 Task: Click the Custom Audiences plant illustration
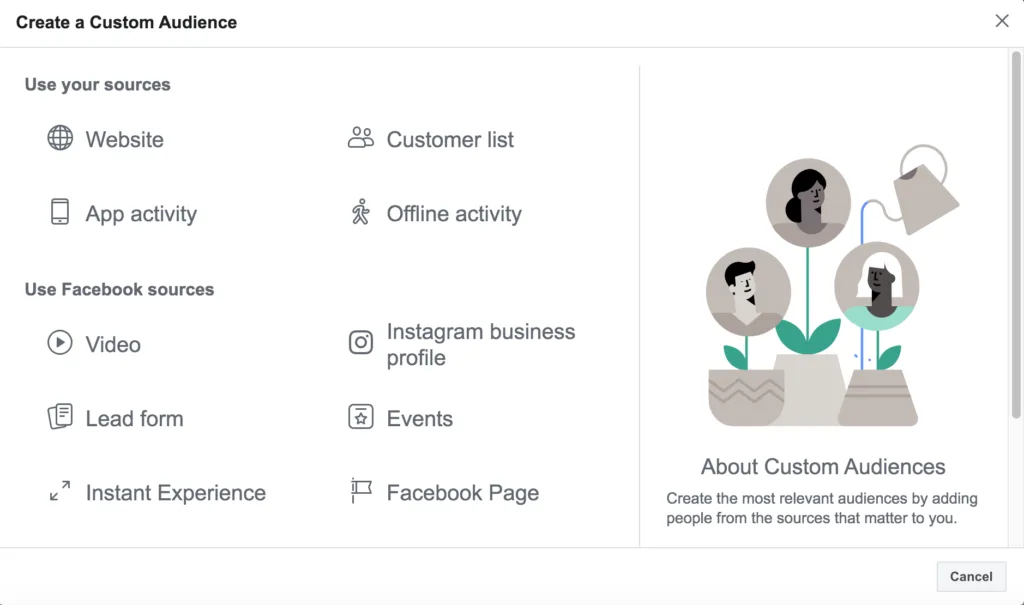832,286
